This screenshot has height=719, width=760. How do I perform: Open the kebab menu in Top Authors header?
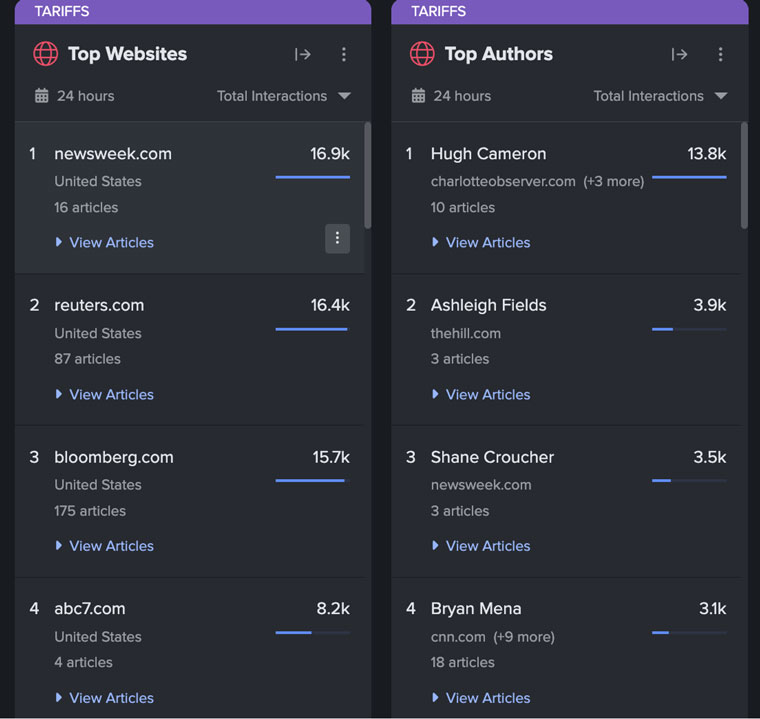click(x=720, y=54)
